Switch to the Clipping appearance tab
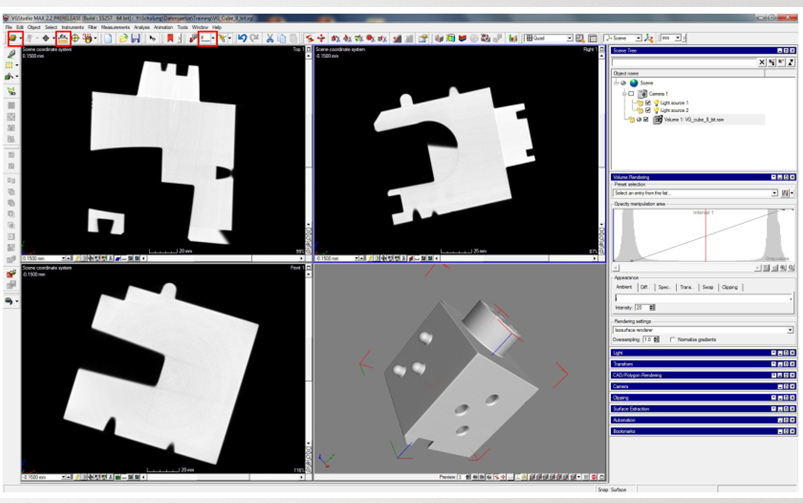The image size is (803, 503). coord(730,287)
